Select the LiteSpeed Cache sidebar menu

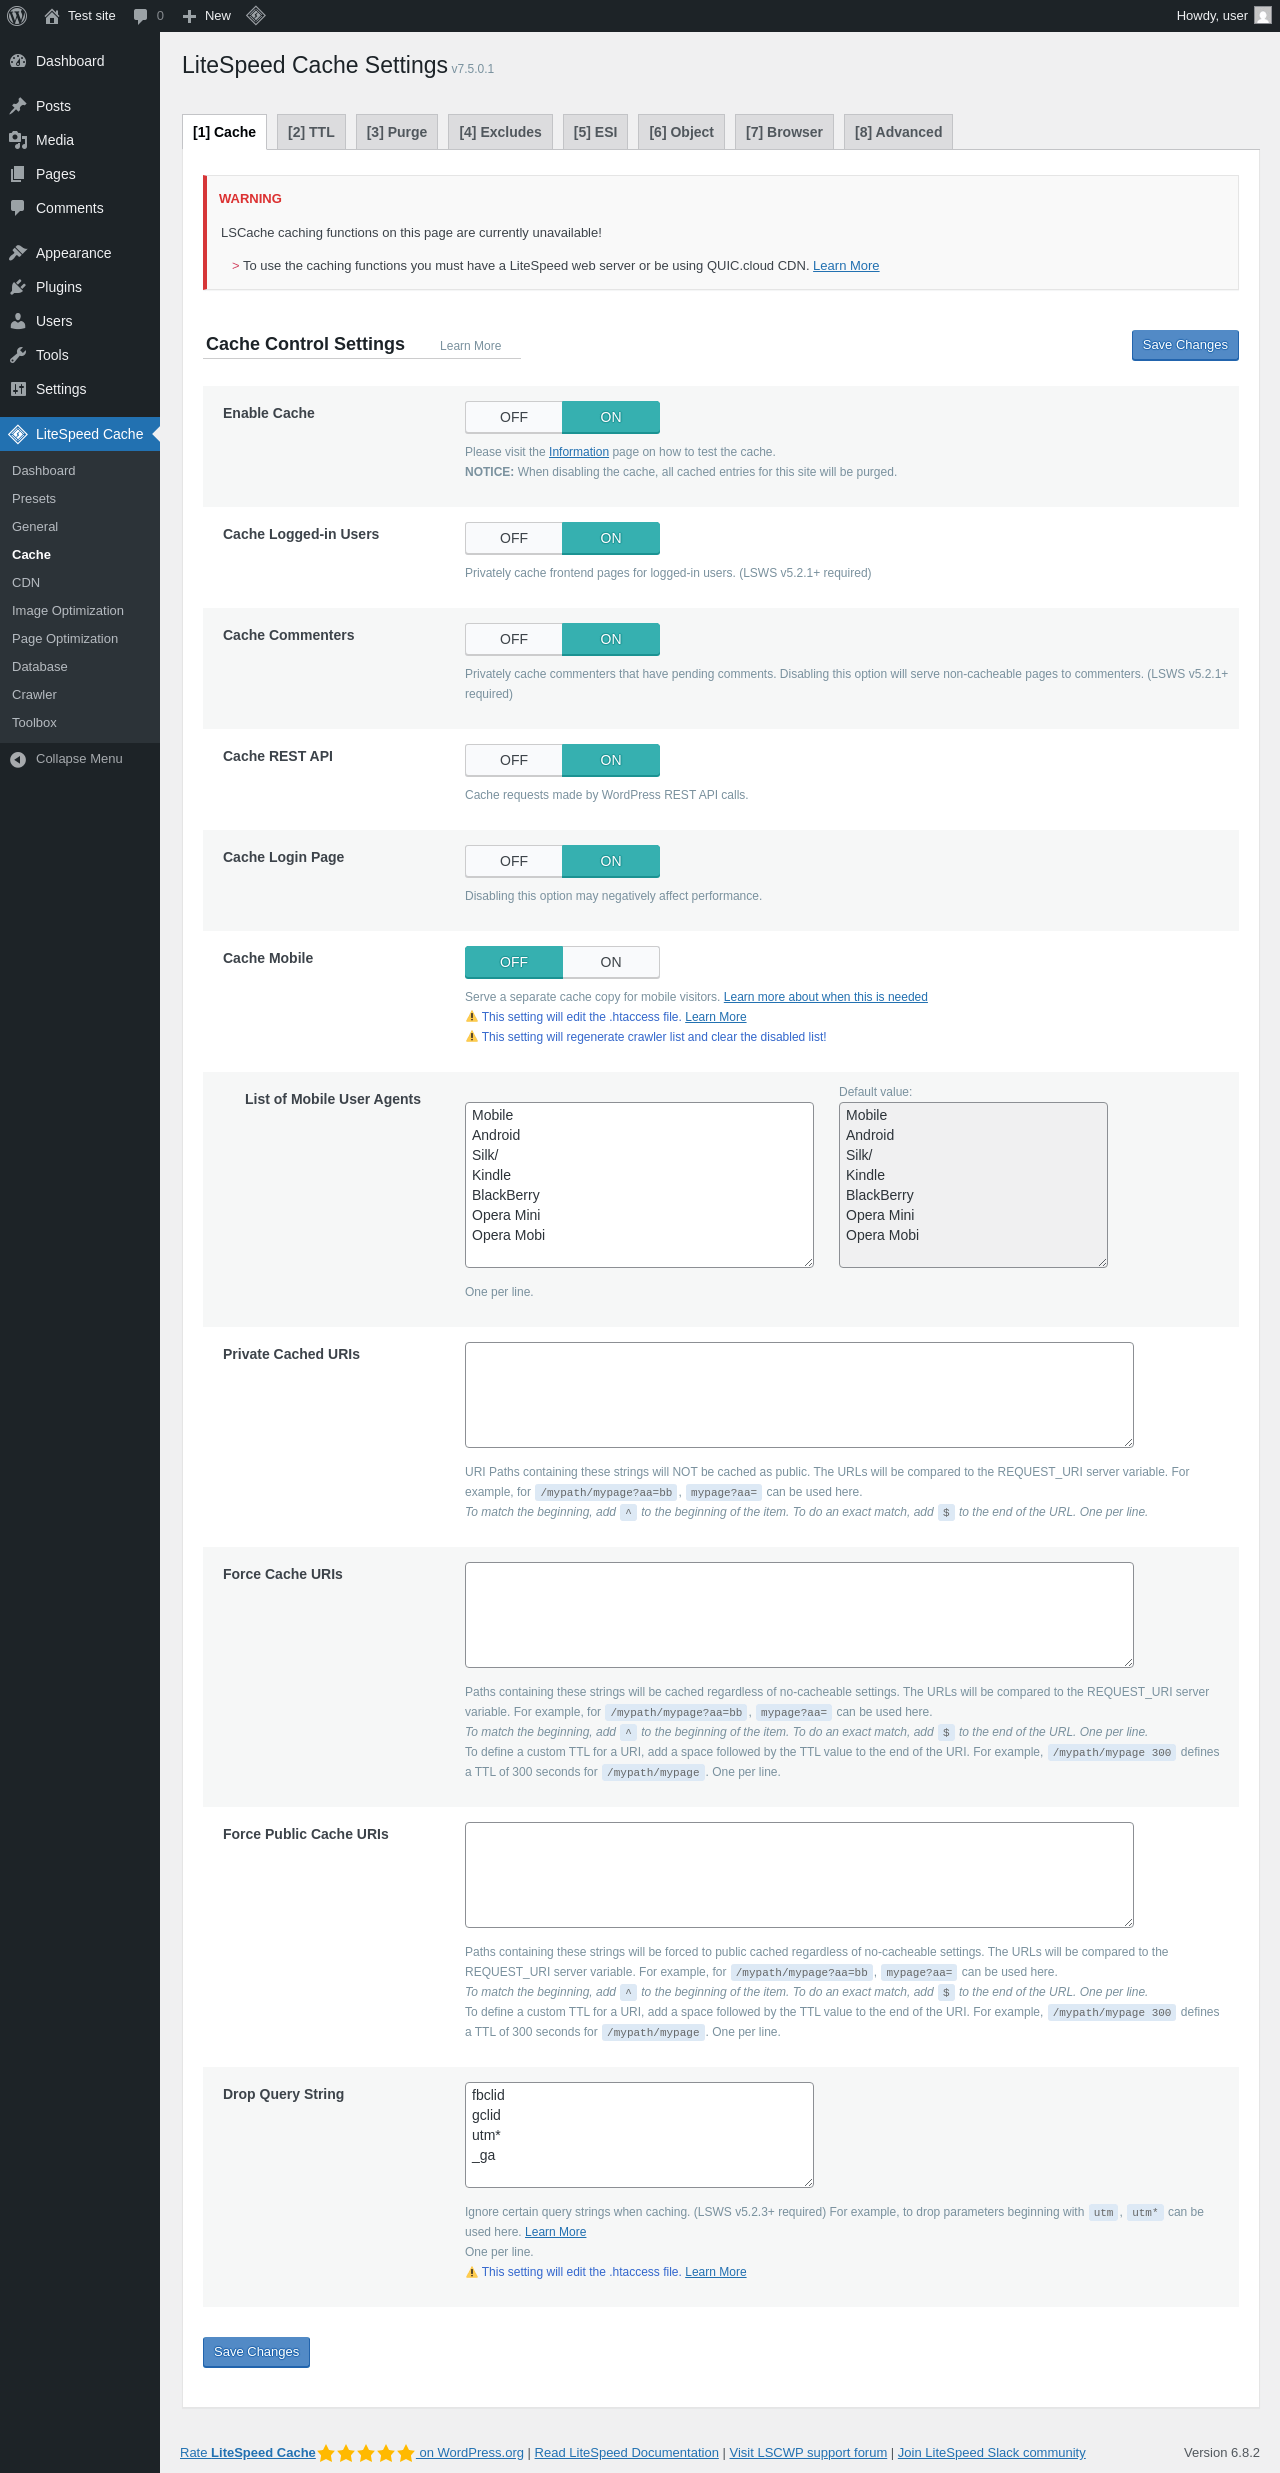[x=80, y=434]
